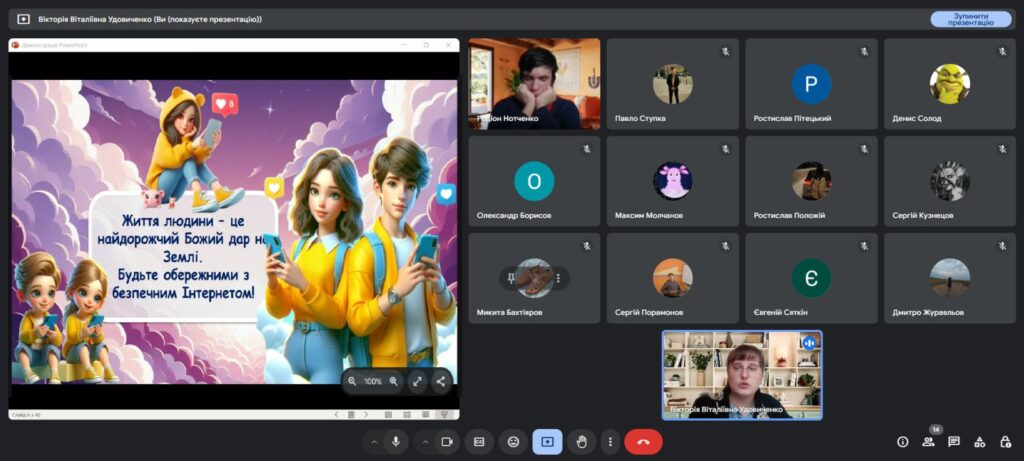Open the emoji reactions picker
The width and height of the screenshot is (1024, 461).
click(513, 441)
